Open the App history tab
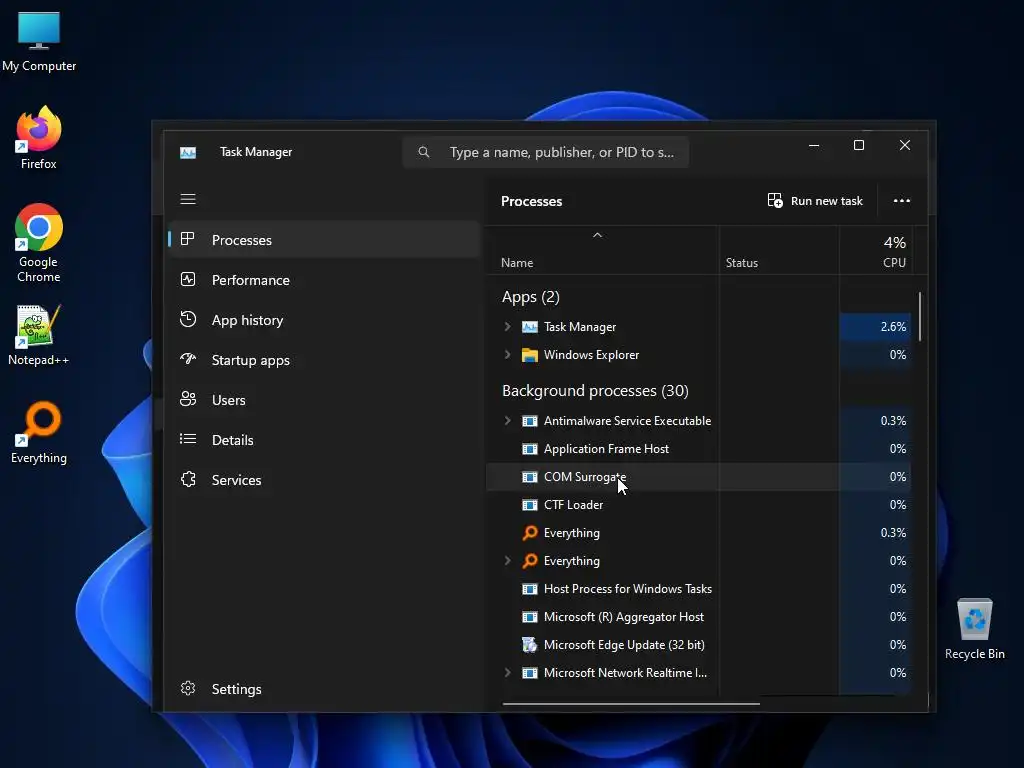The width and height of the screenshot is (1024, 768). point(325,320)
